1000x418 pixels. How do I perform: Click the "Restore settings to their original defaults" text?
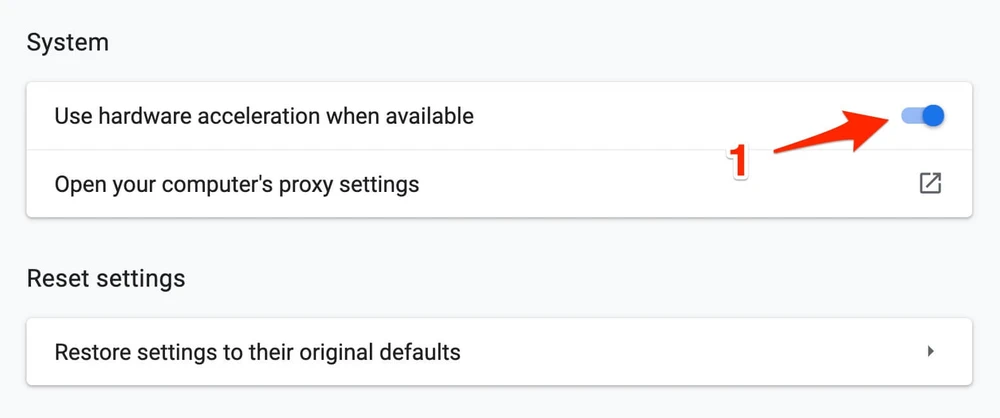pos(257,352)
